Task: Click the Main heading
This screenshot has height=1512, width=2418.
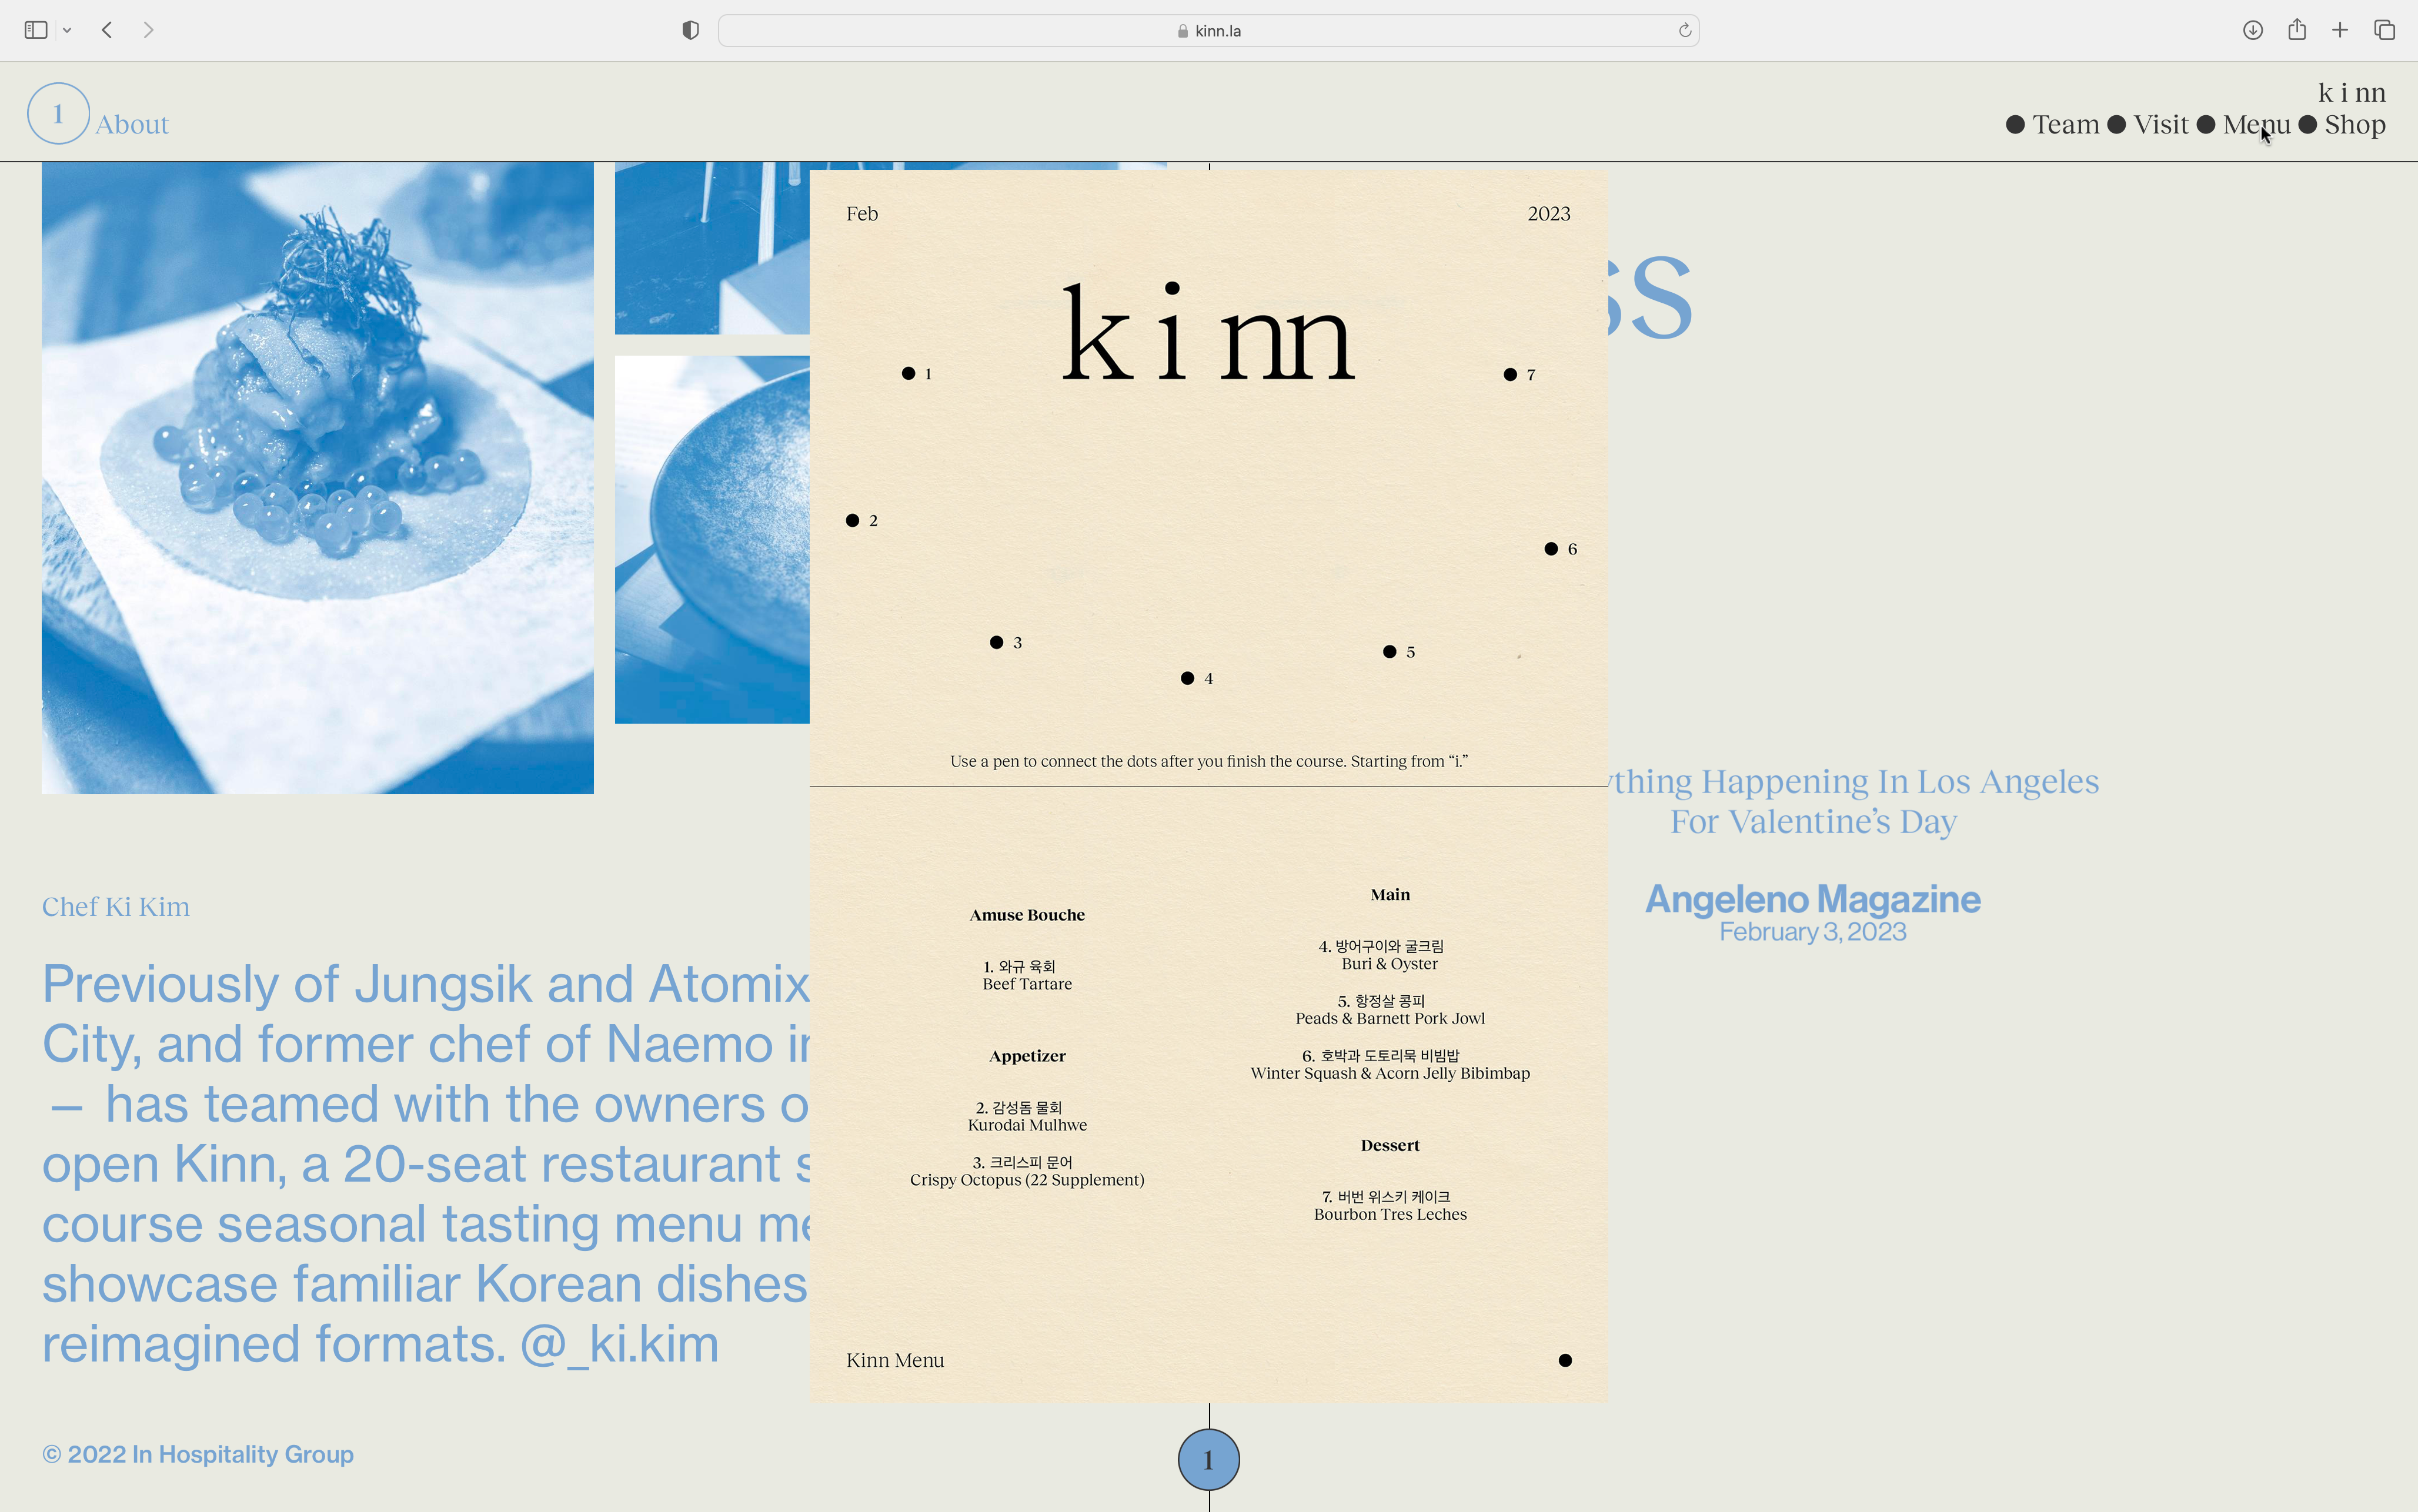Action: point(1390,895)
